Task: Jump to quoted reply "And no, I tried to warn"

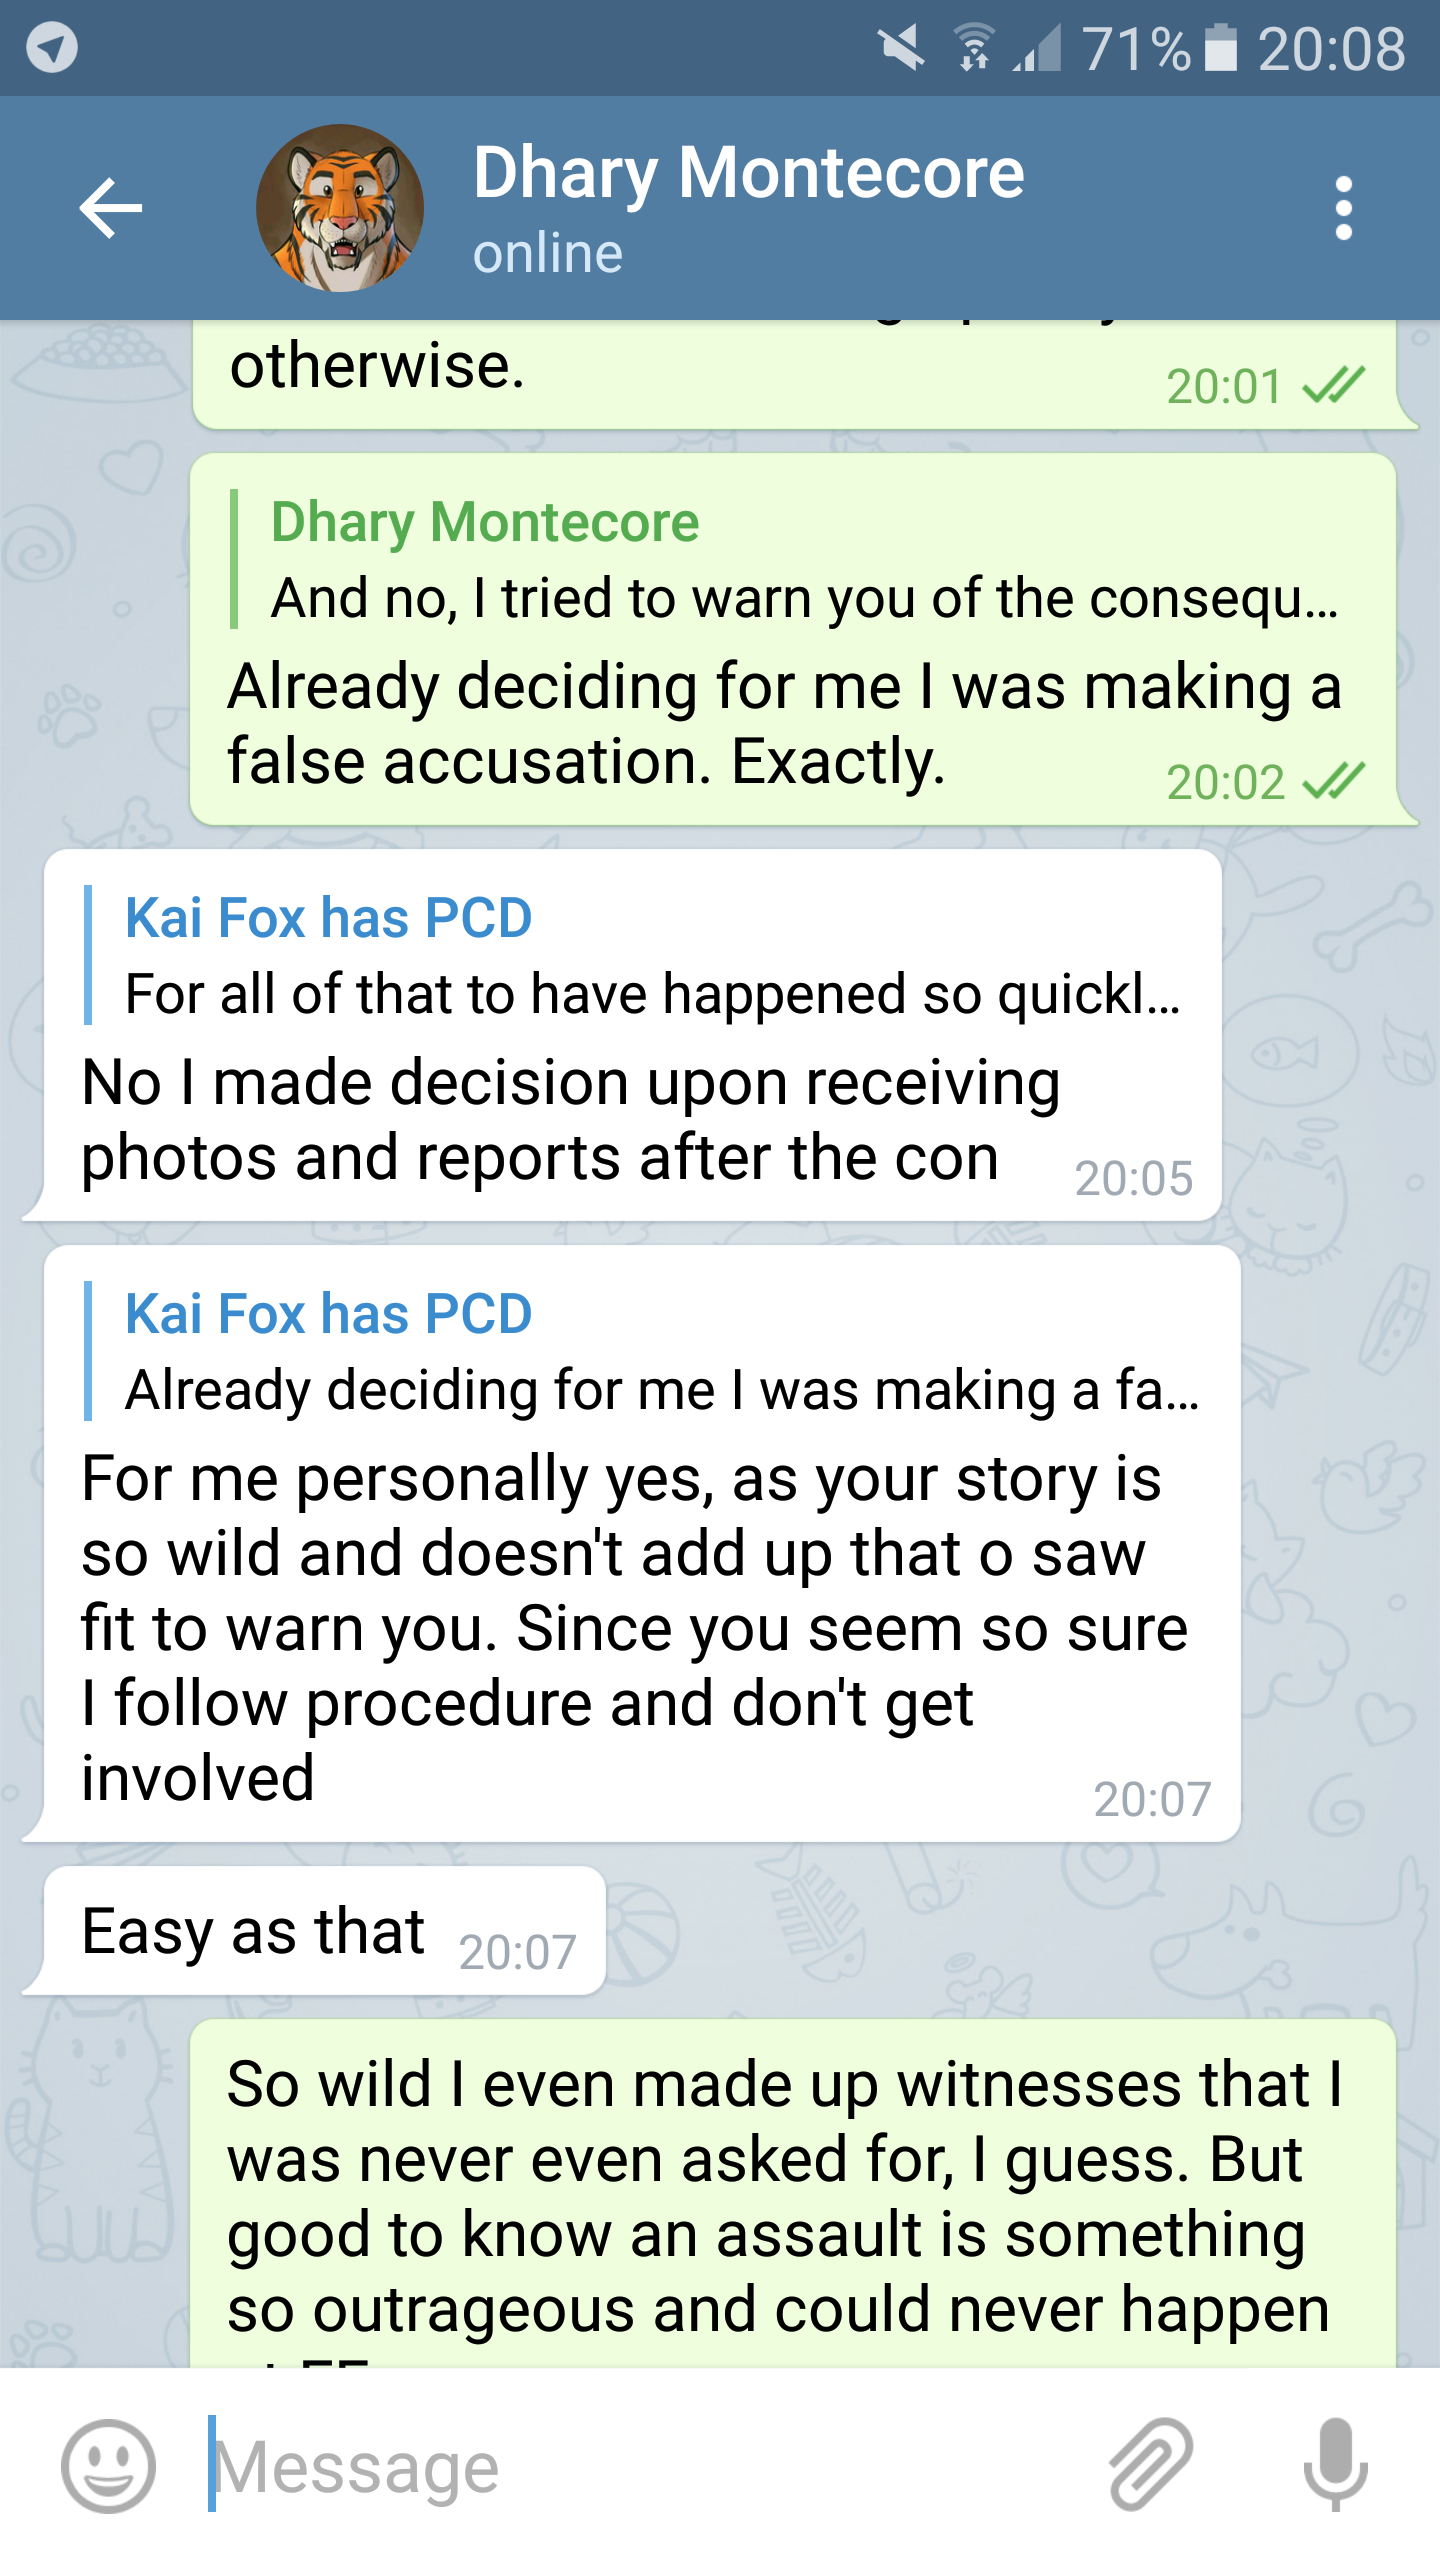Action: click(790, 560)
